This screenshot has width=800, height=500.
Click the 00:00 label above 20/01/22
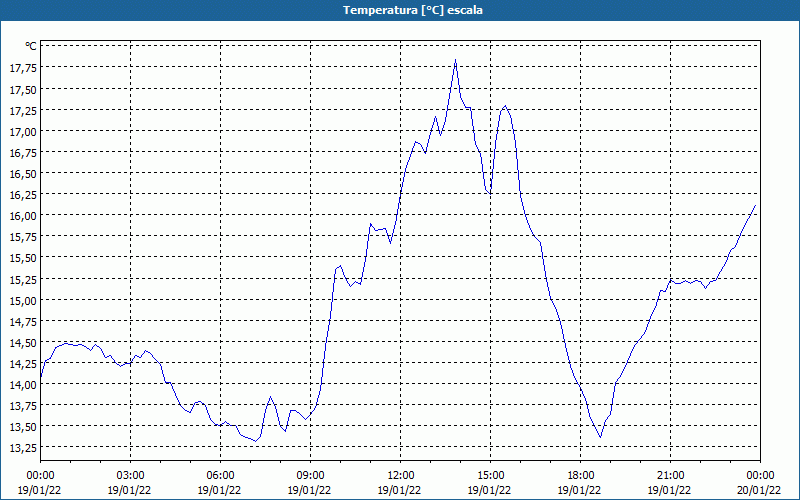pos(760,476)
